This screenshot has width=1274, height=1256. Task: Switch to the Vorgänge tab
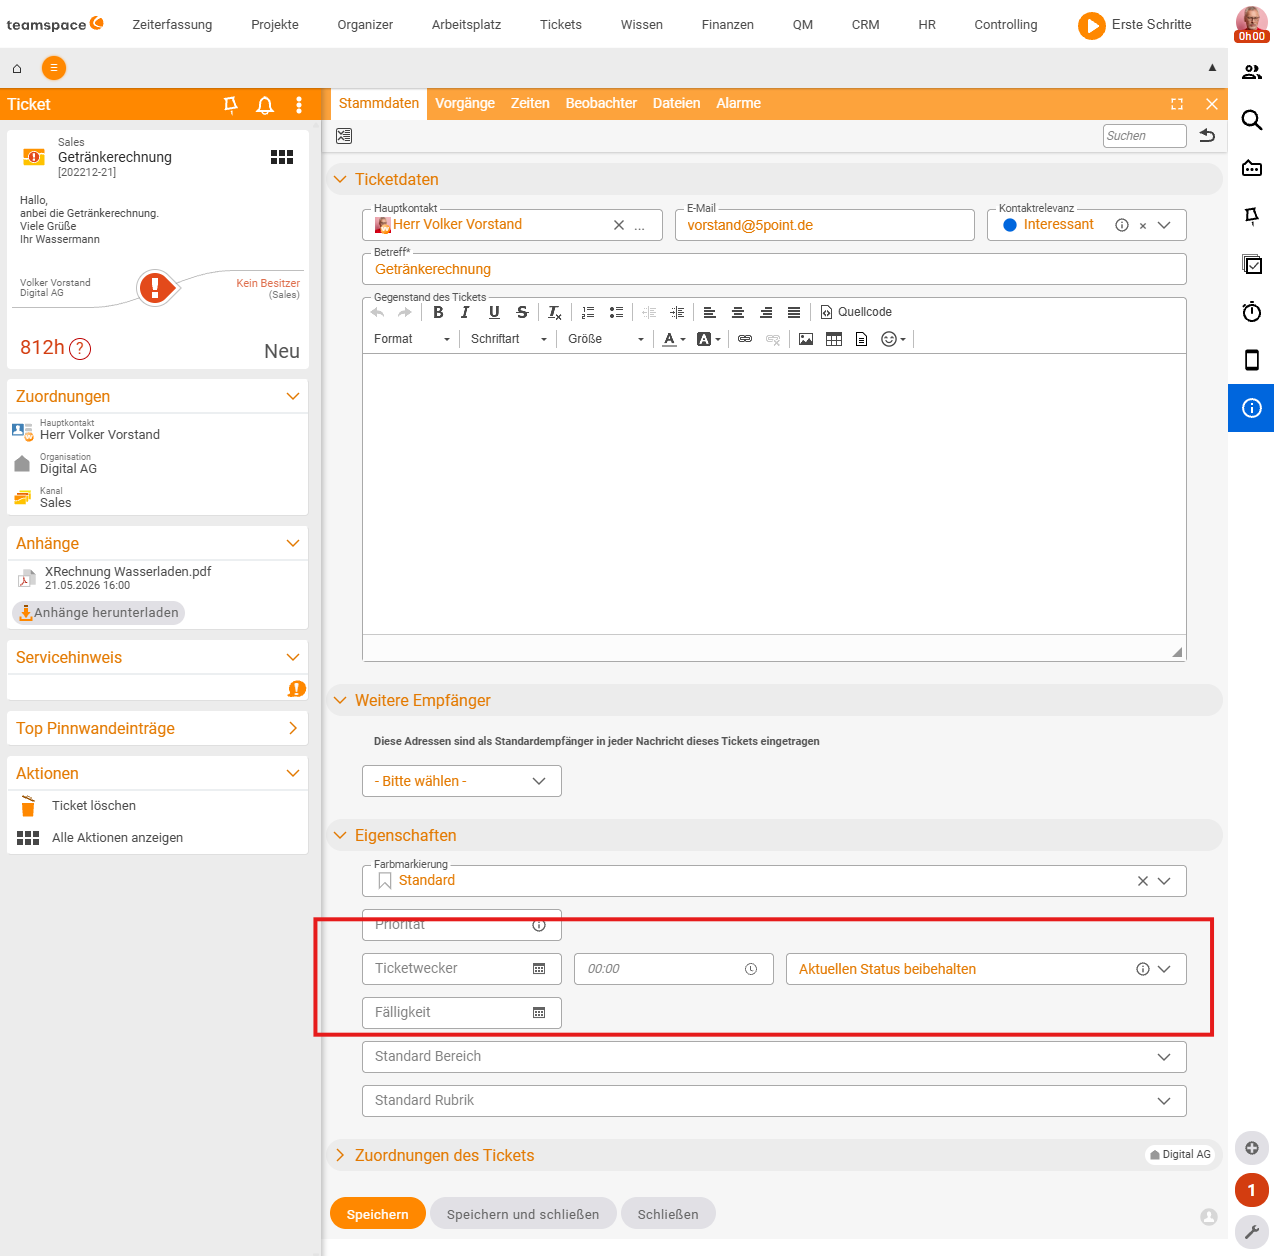coord(465,103)
